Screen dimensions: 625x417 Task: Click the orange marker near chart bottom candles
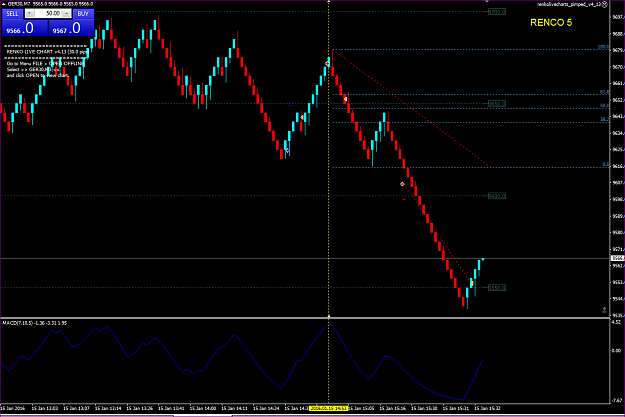pos(472,283)
